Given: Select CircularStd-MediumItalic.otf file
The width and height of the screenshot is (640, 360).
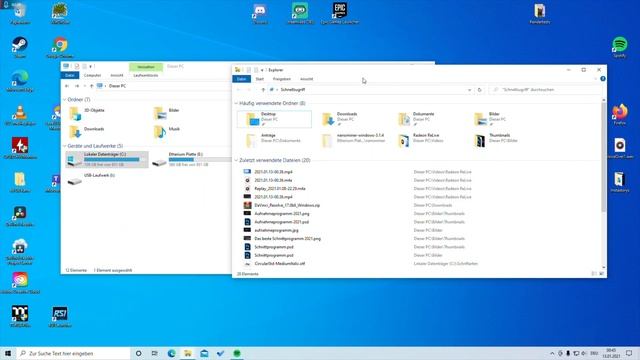Looking at the screenshot, I should pyautogui.click(x=280, y=264).
